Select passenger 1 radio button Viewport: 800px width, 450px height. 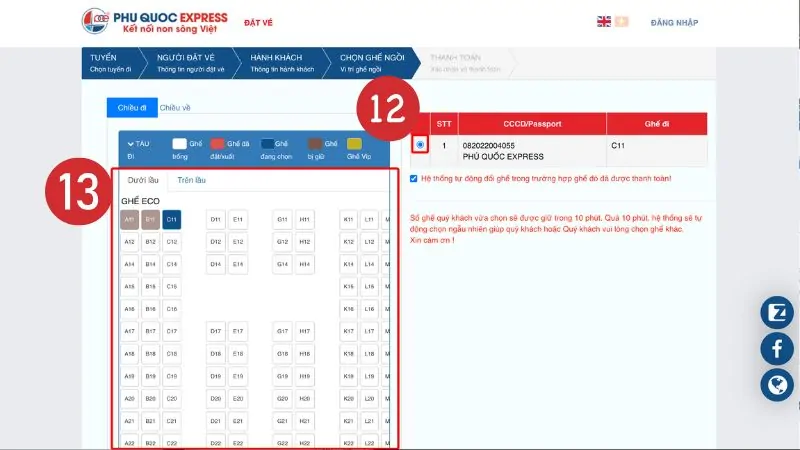420,145
